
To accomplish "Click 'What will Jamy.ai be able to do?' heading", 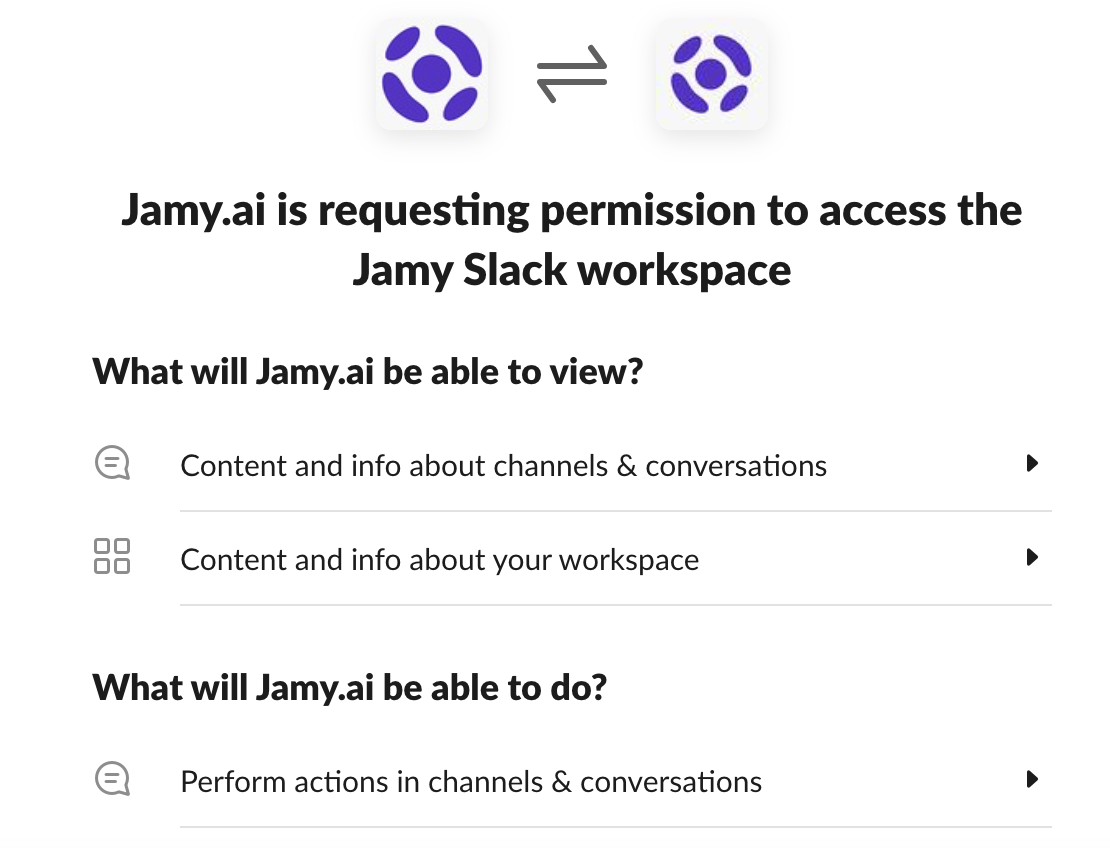I will (x=350, y=688).
